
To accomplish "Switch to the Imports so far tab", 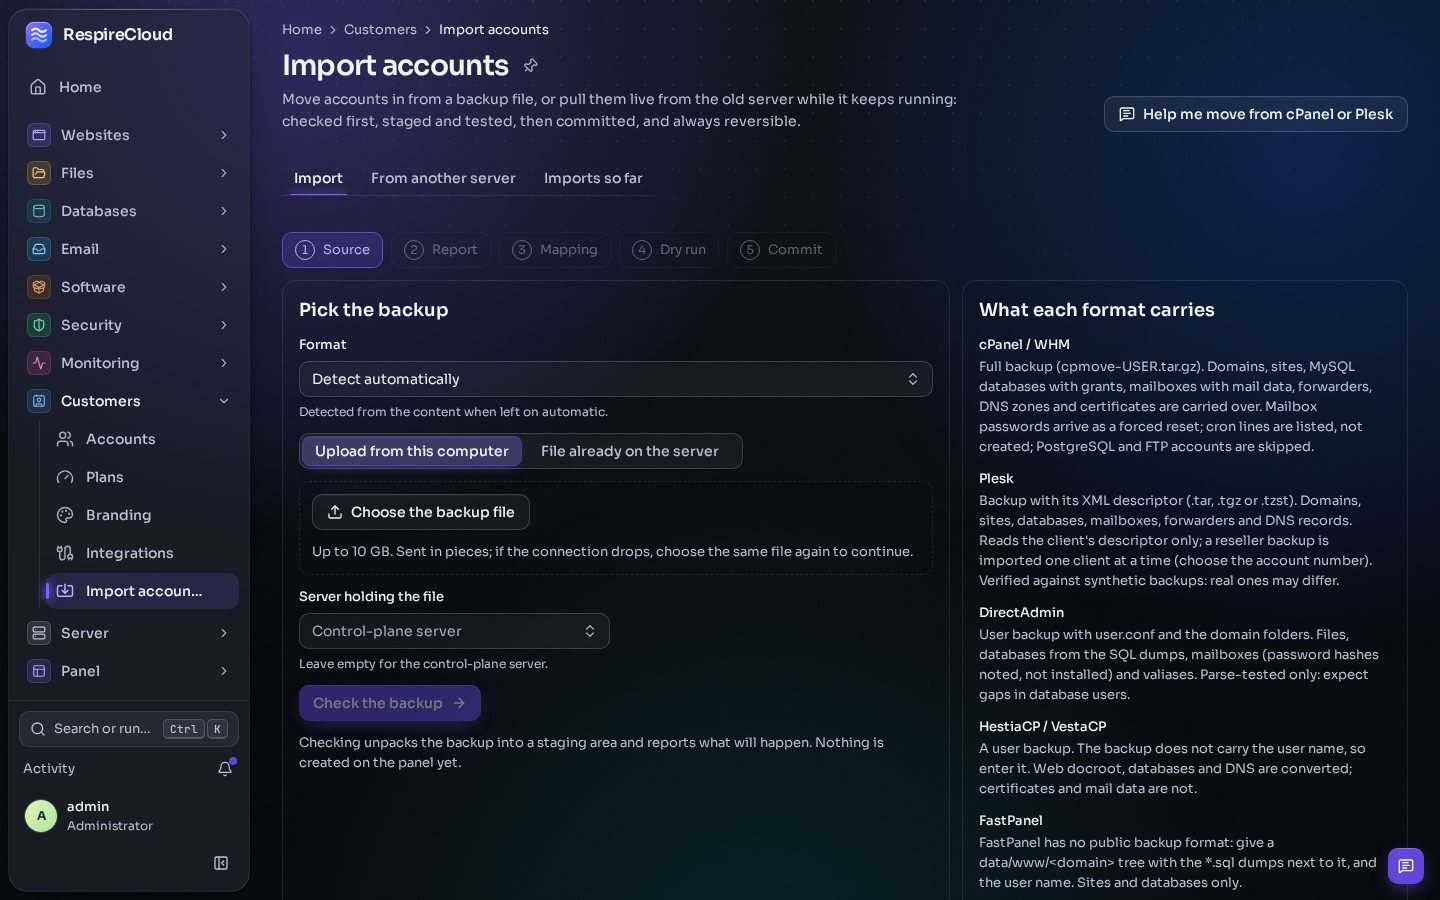I will click(x=593, y=178).
